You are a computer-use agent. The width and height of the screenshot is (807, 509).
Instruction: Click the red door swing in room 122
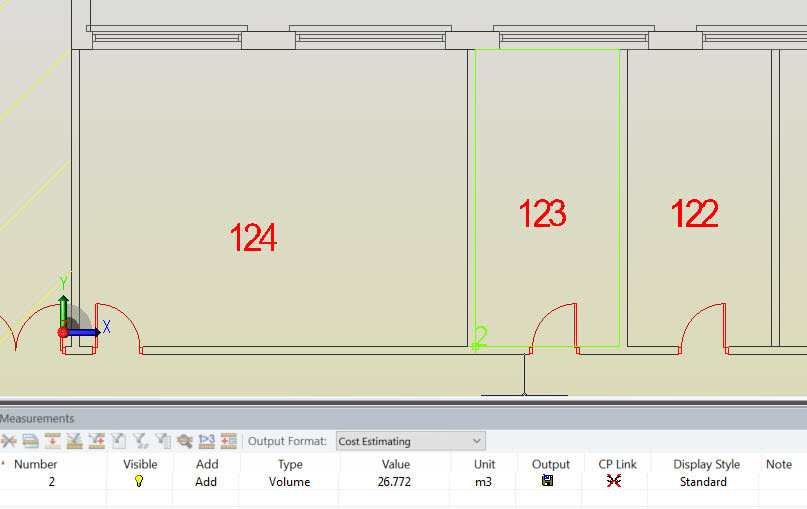703,328
